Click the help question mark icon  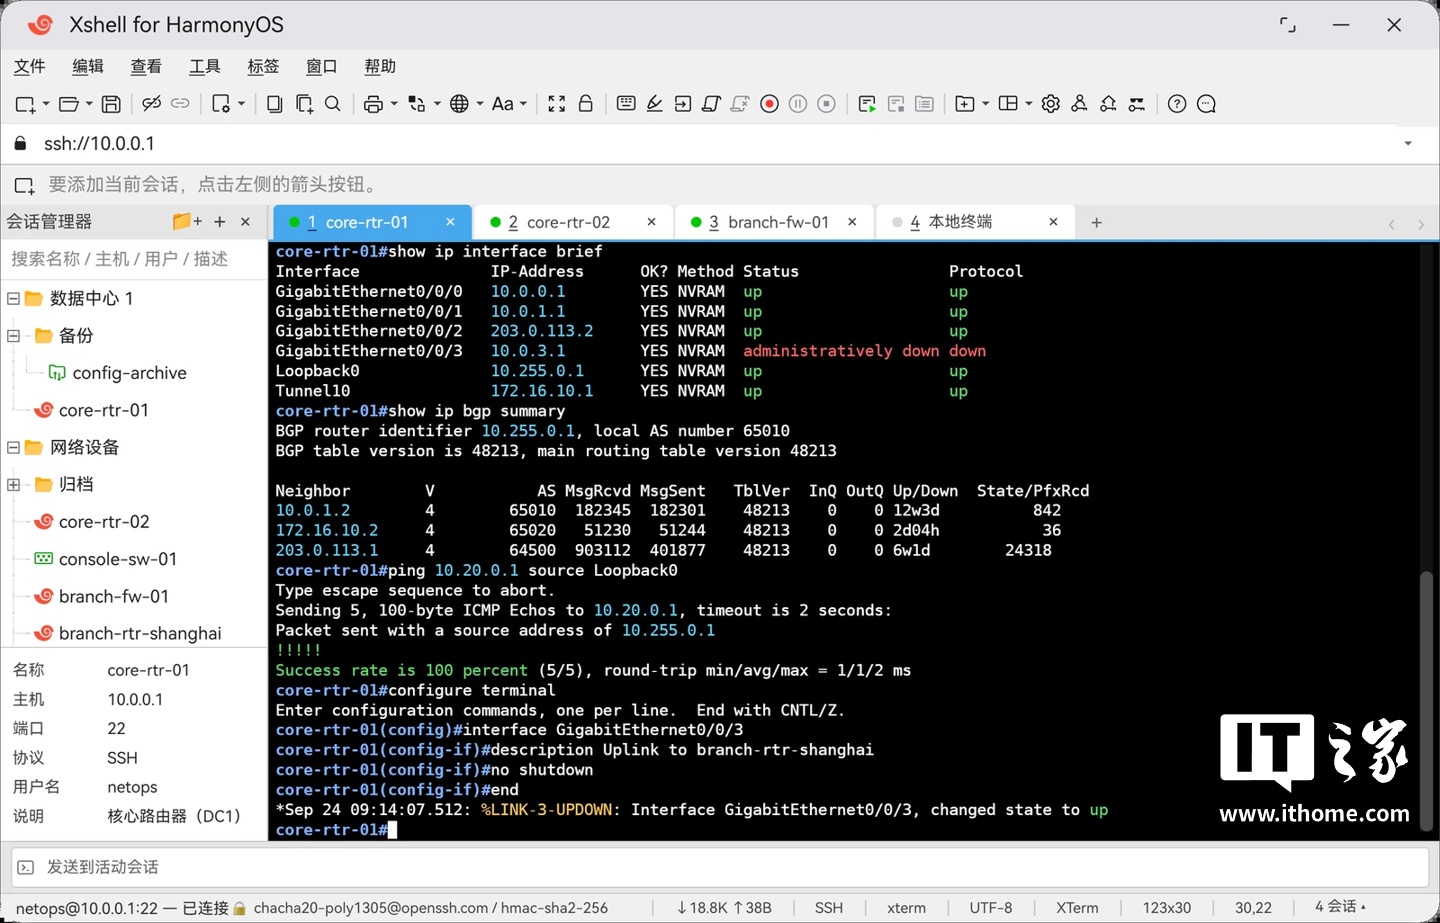pyautogui.click(x=1177, y=104)
